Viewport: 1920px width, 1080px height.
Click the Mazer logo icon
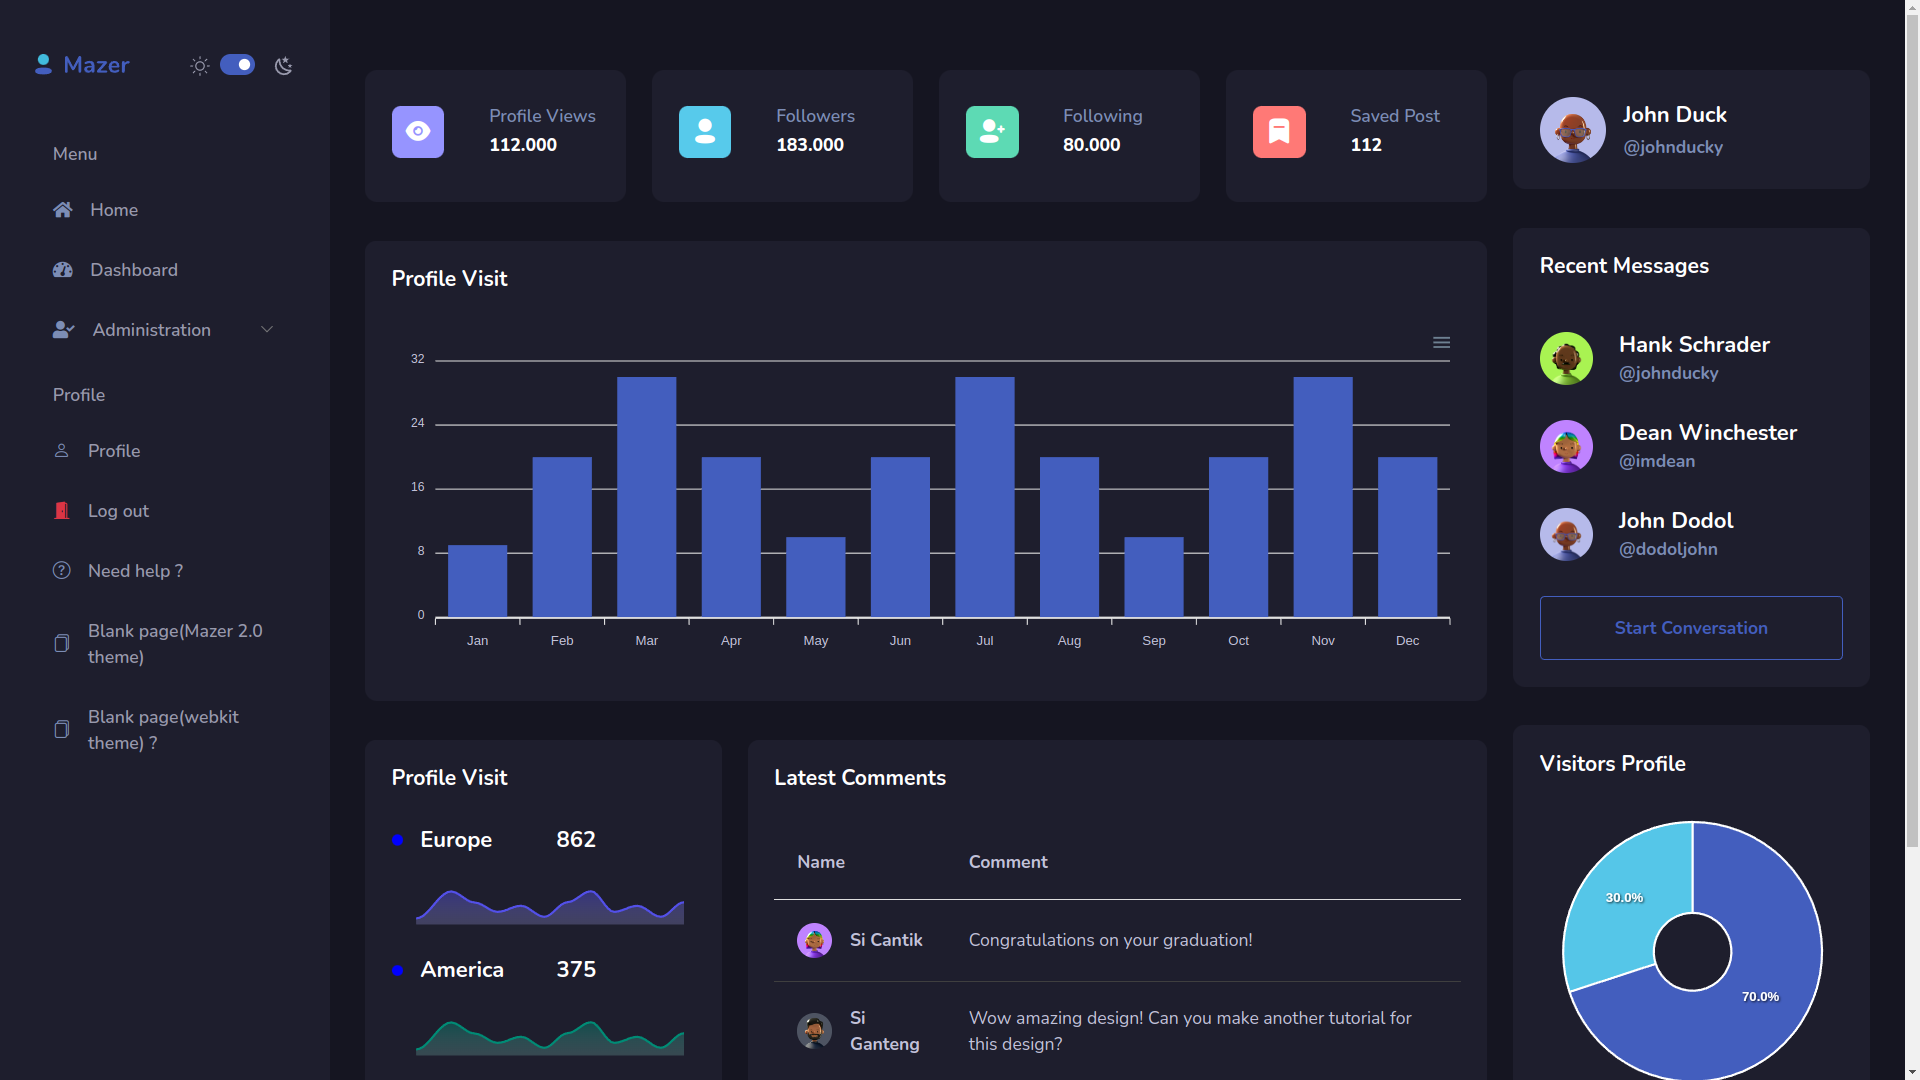pos(43,65)
